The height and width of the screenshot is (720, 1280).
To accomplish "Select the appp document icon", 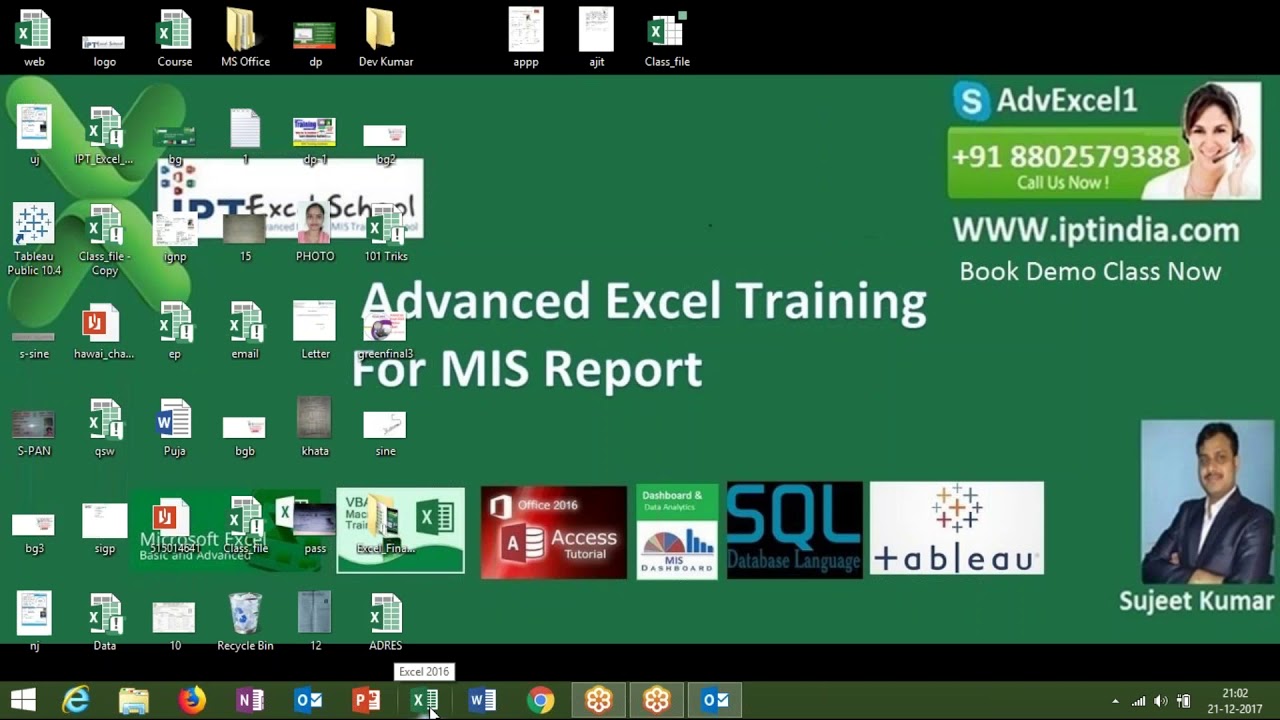I will (526, 38).
